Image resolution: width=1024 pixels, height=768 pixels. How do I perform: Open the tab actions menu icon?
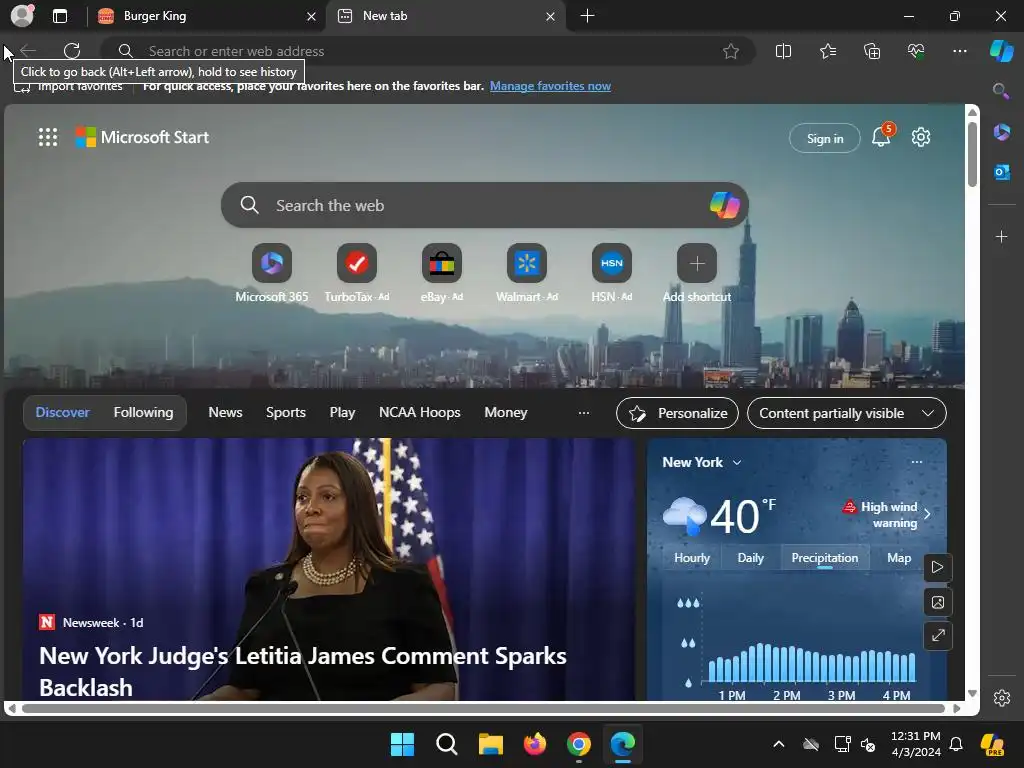pos(60,16)
